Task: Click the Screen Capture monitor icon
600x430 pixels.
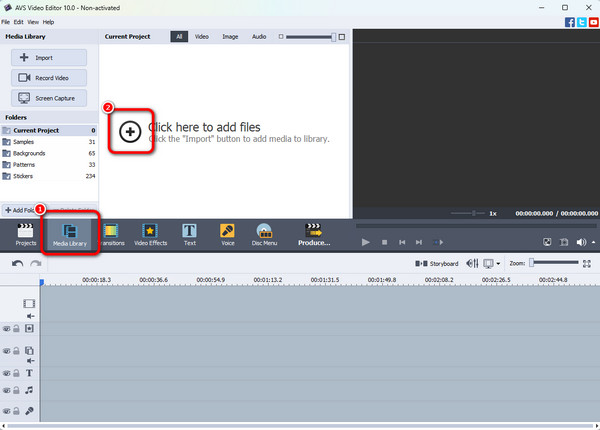Action: (24, 98)
